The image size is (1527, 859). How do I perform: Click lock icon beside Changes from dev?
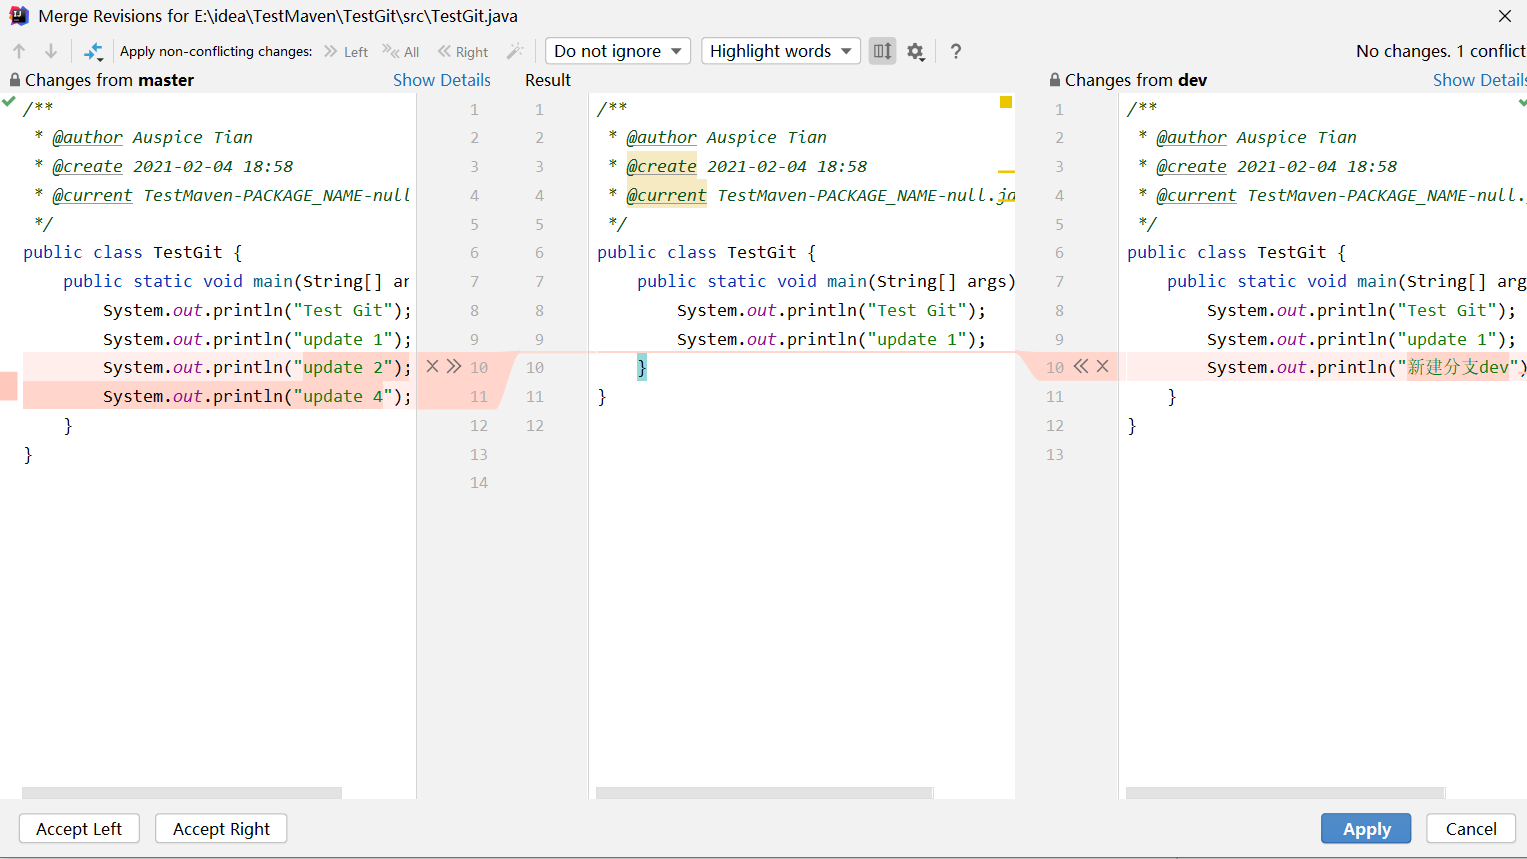pyautogui.click(x=1055, y=80)
